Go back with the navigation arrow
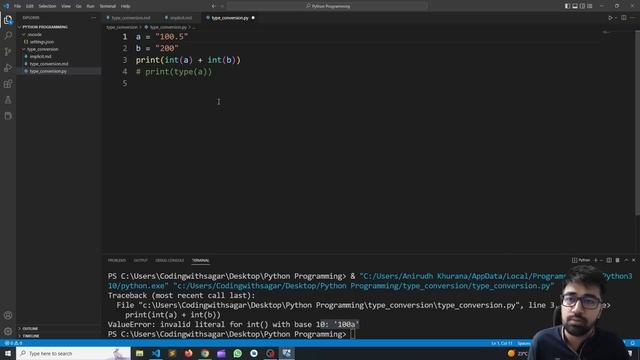The image size is (640, 360). pos(213,6)
